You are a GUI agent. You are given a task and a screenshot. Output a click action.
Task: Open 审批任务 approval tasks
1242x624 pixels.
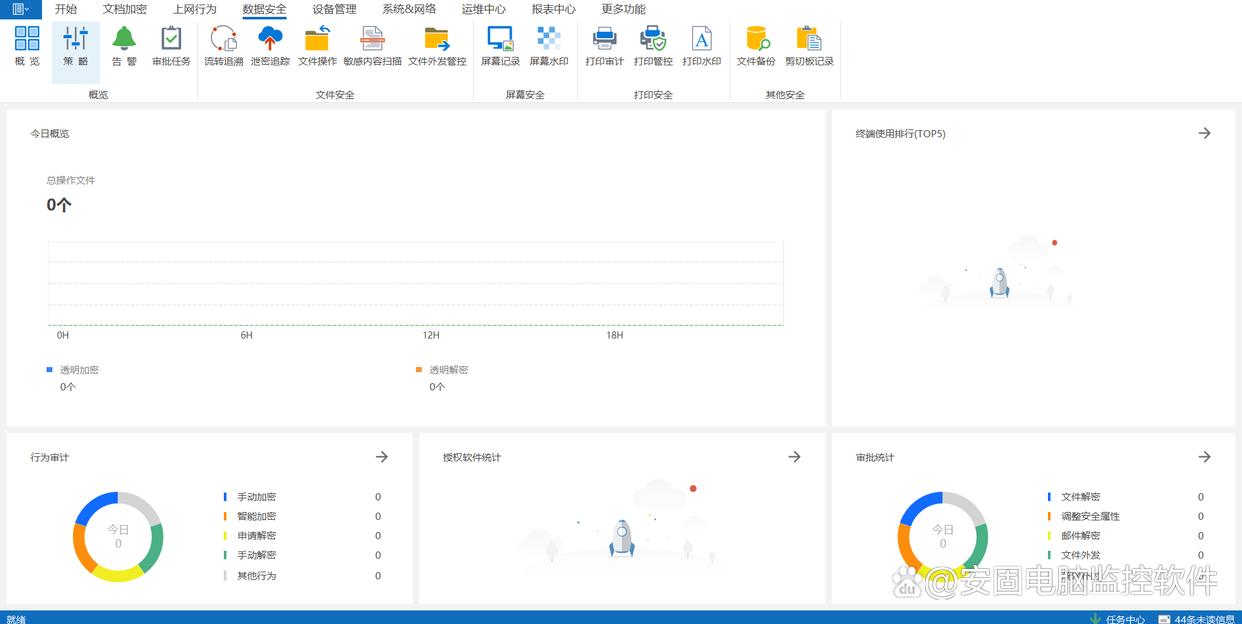[x=171, y=46]
